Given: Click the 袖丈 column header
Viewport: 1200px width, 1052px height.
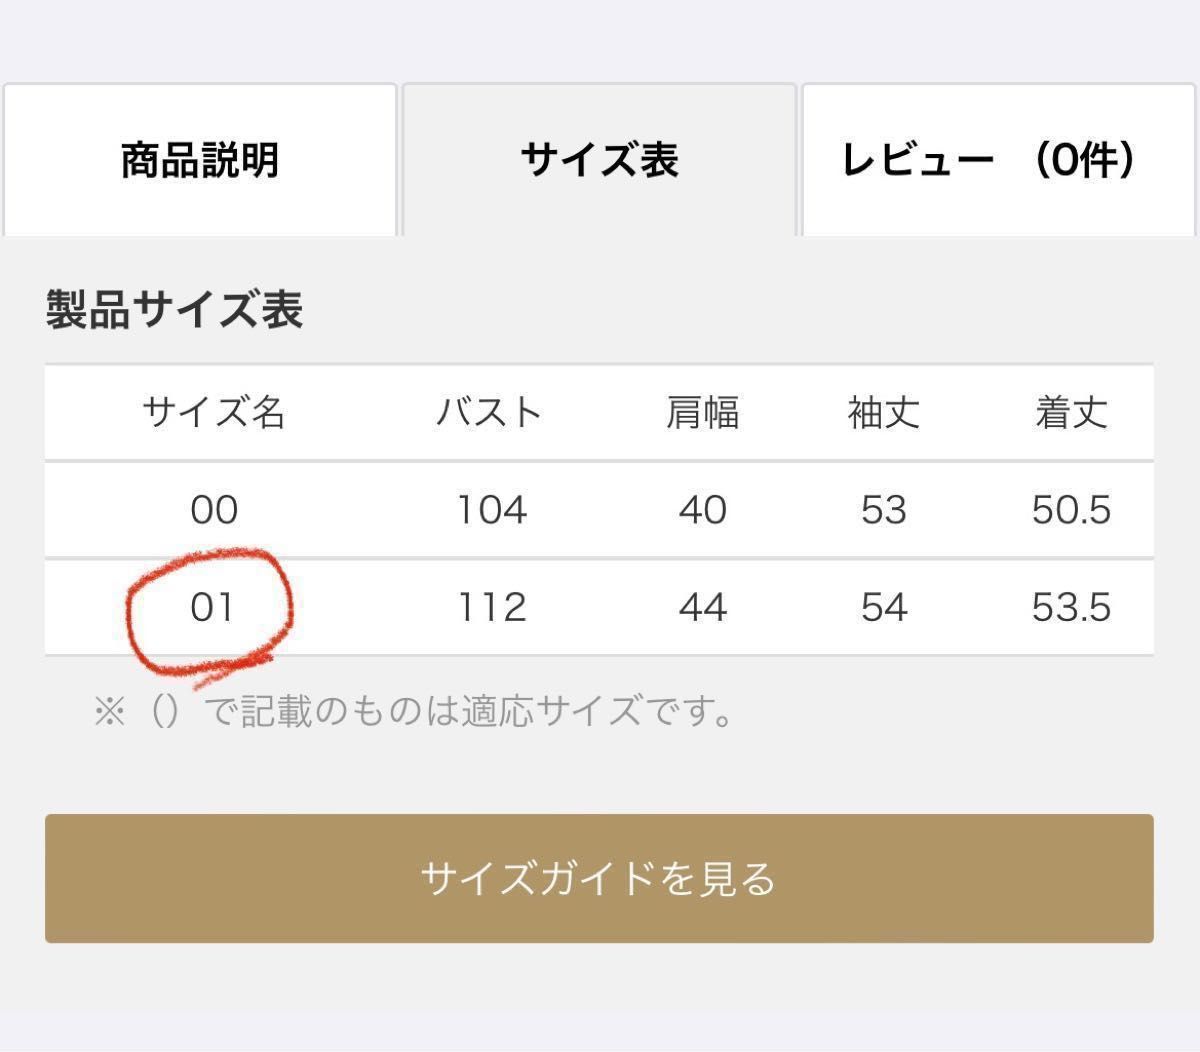Looking at the screenshot, I should (x=884, y=412).
